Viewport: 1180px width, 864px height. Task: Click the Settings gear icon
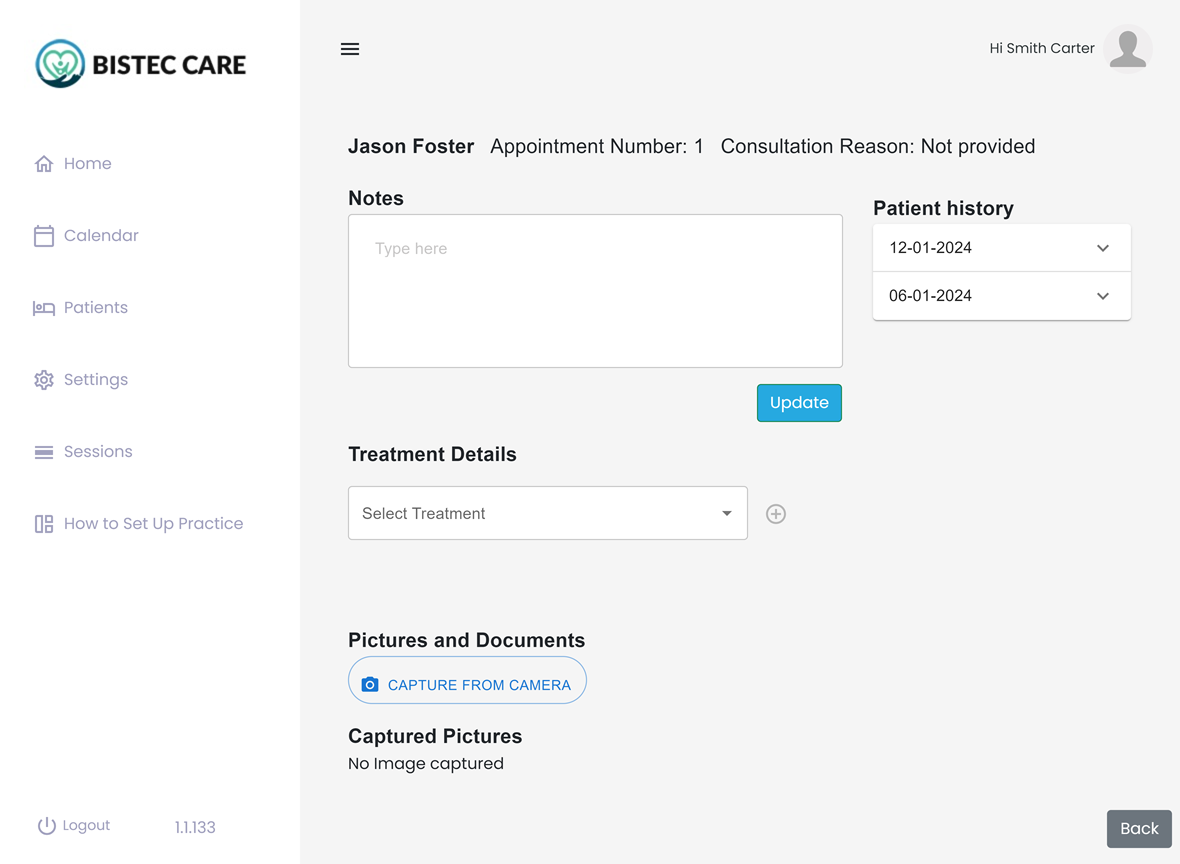coord(44,380)
